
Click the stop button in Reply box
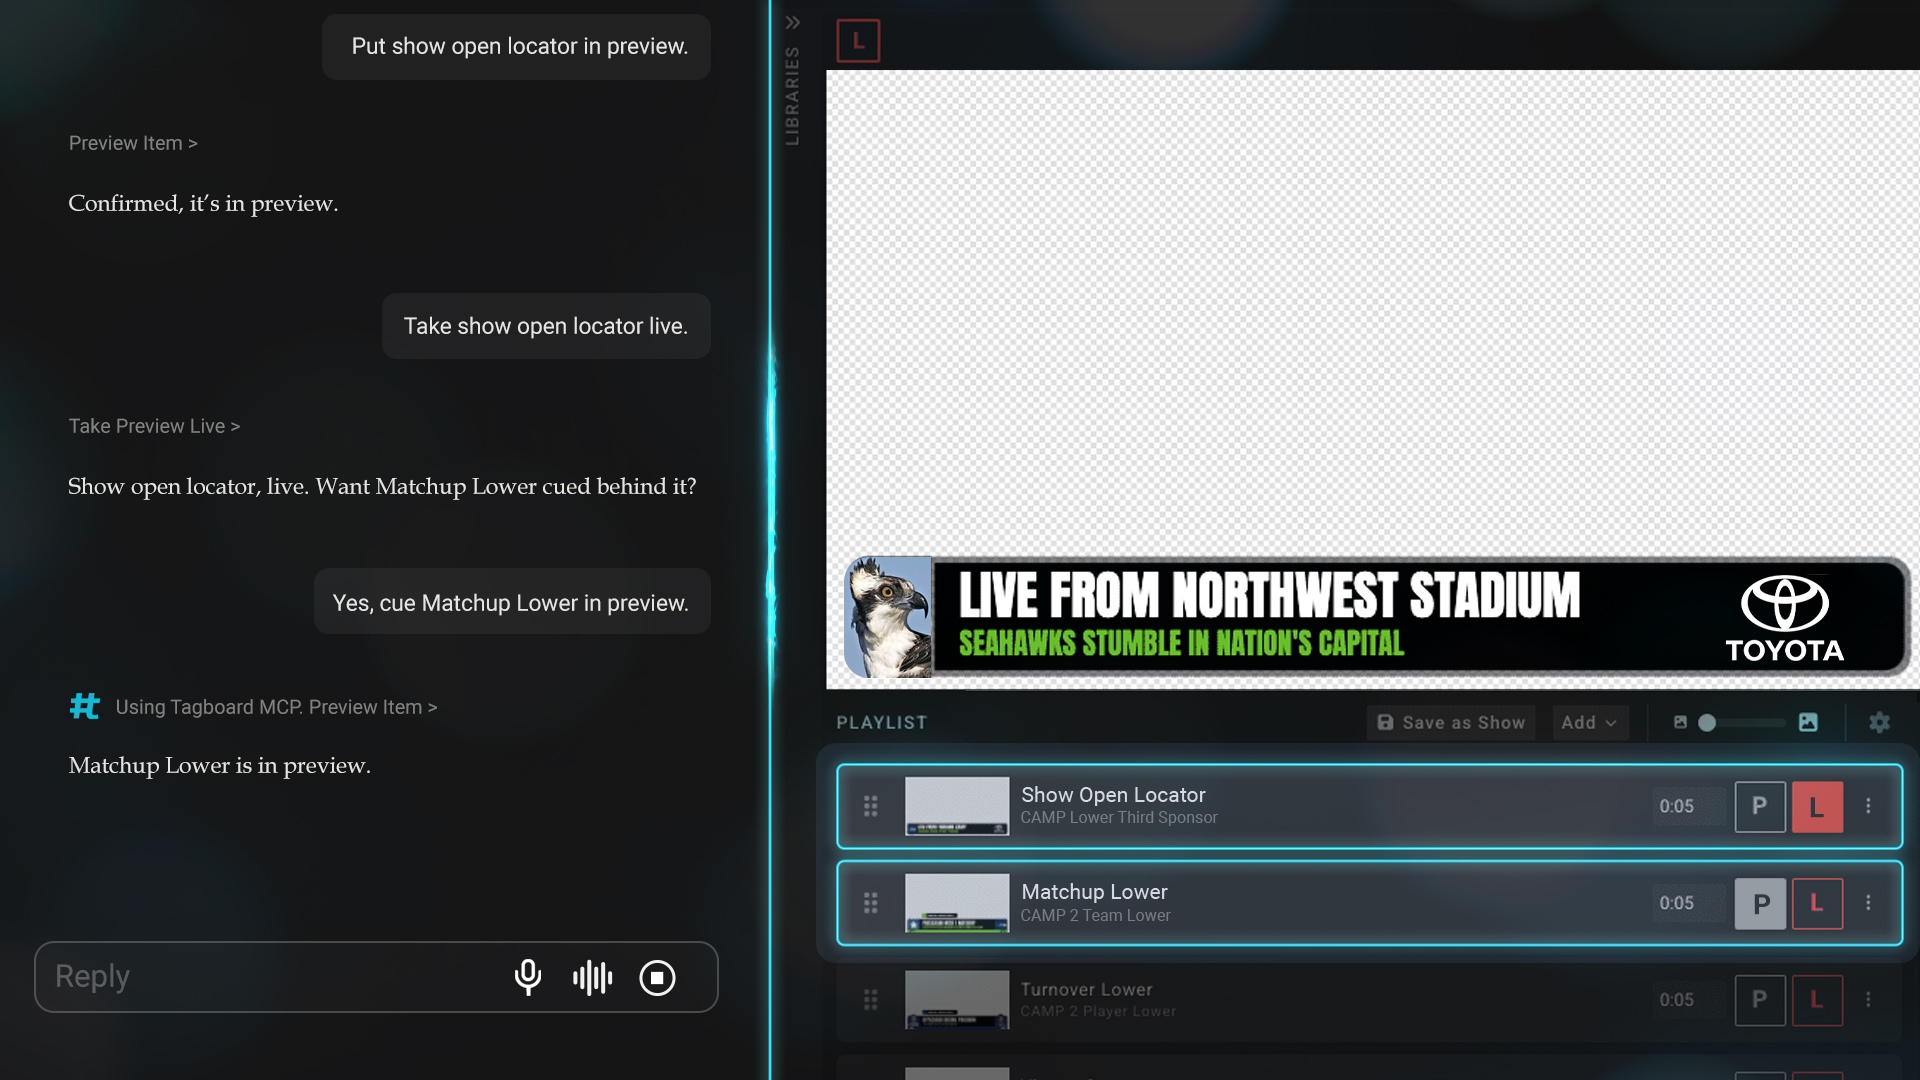tap(657, 977)
